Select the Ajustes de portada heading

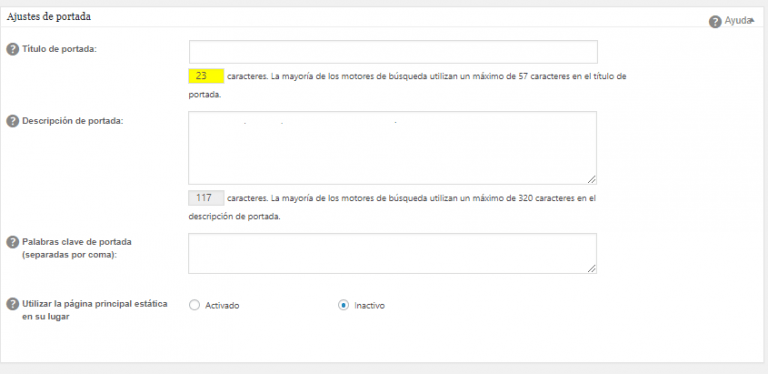(x=49, y=17)
